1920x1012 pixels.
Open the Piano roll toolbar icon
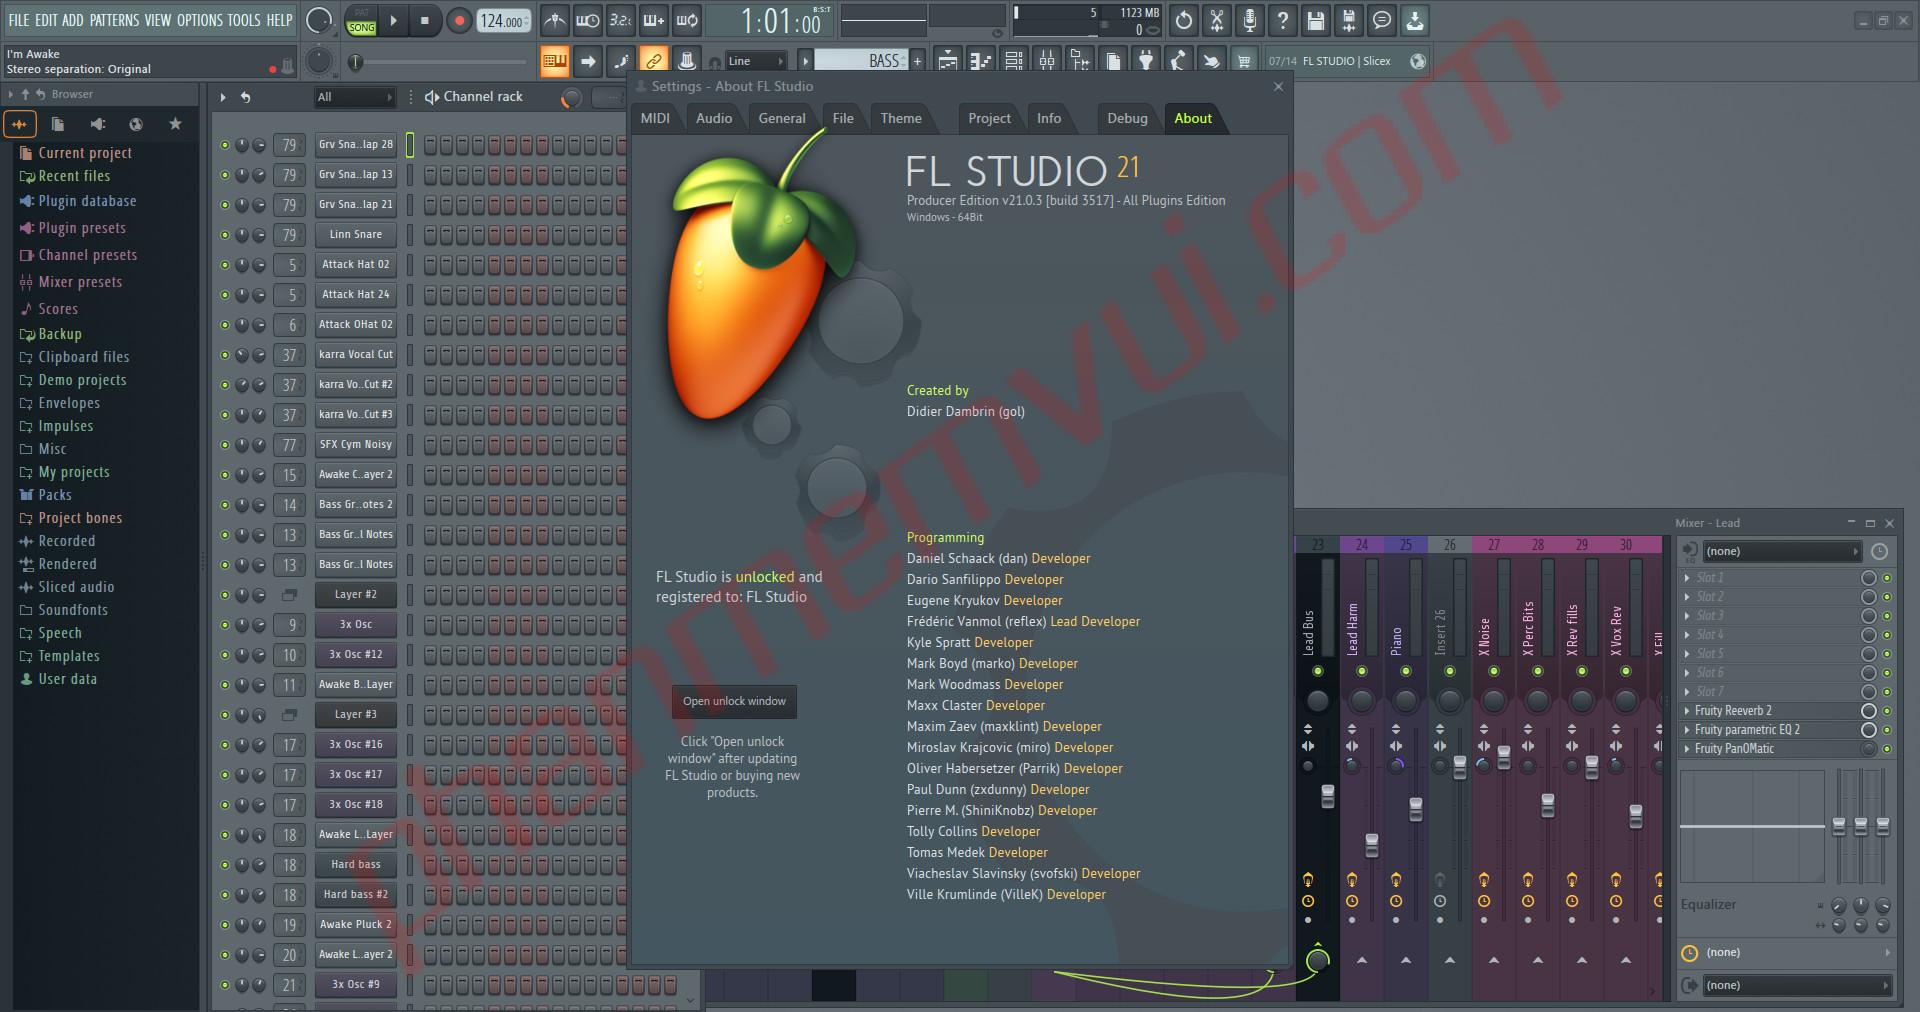pos(980,60)
